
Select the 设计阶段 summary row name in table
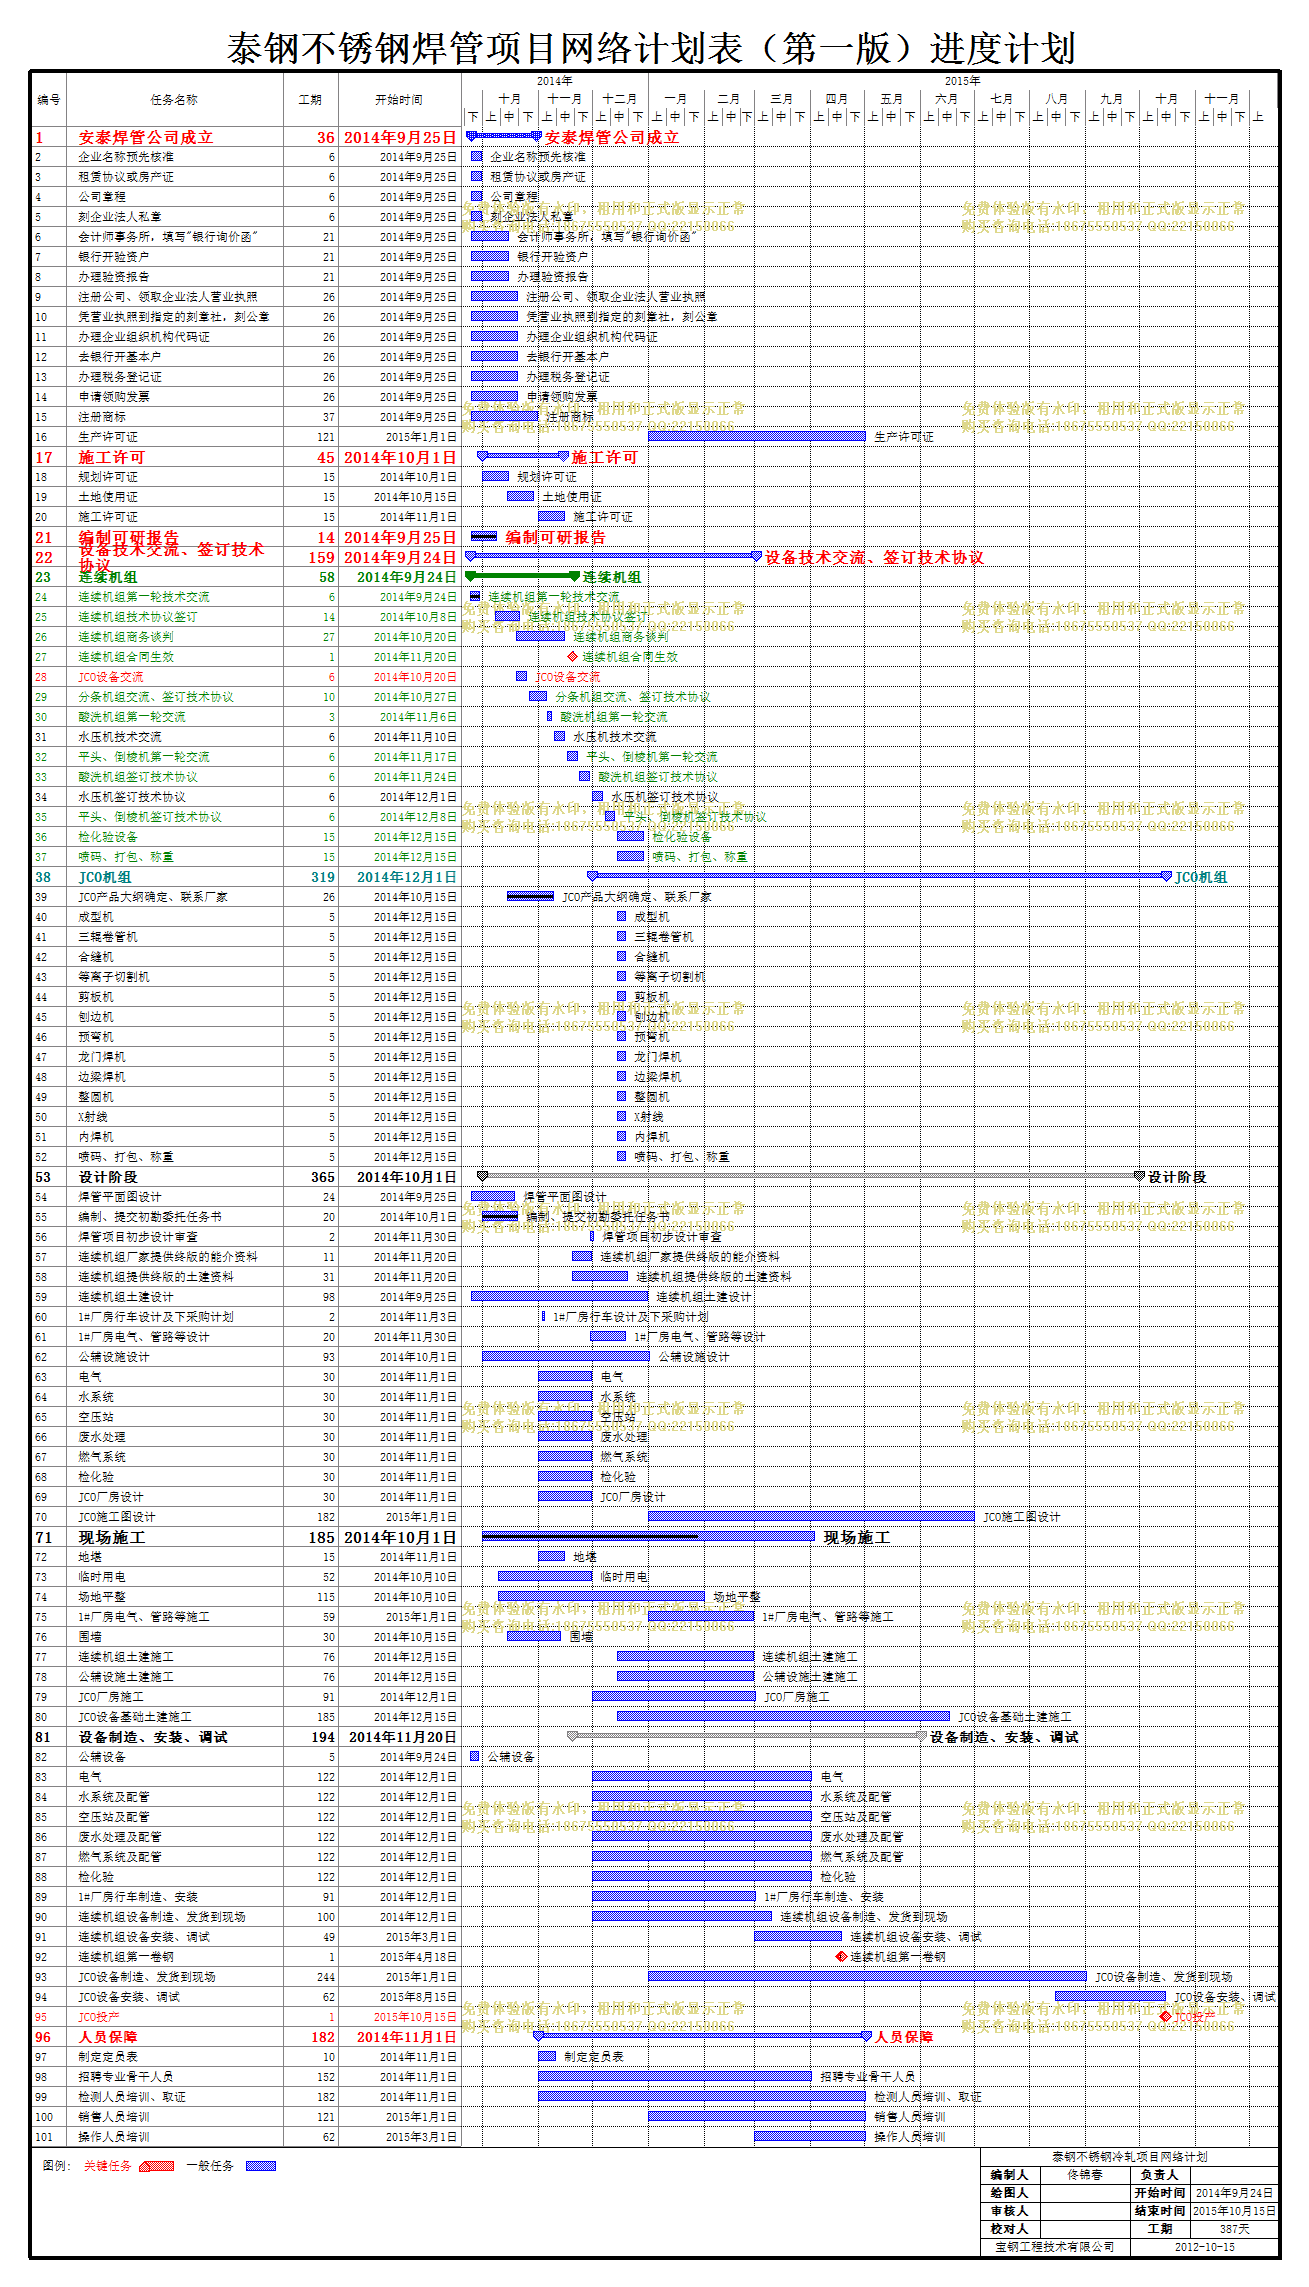[x=108, y=1177]
